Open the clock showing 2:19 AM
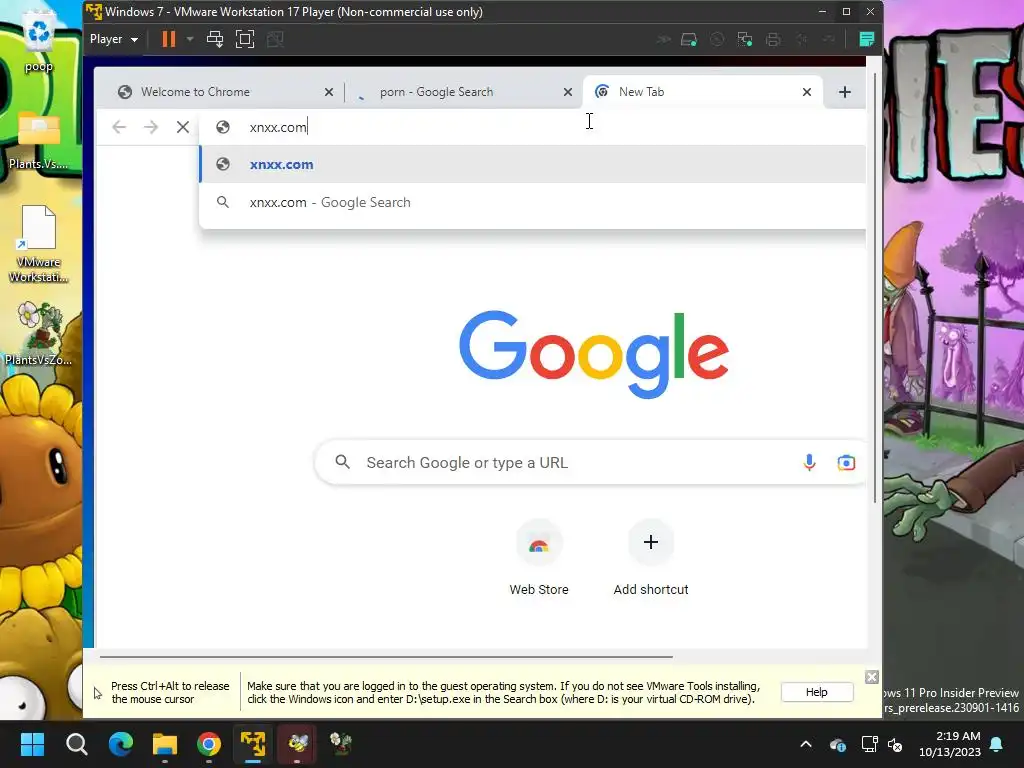This screenshot has height=768, width=1024. coord(950,744)
